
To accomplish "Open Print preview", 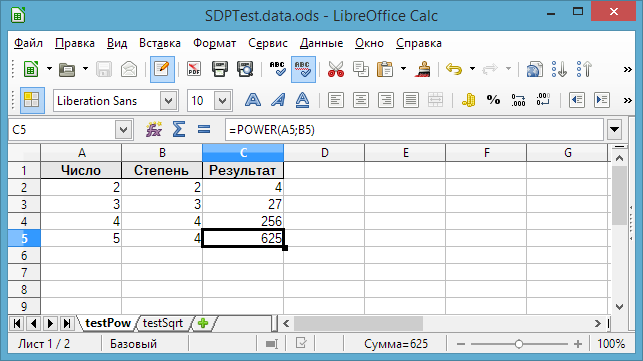I will (x=245, y=69).
